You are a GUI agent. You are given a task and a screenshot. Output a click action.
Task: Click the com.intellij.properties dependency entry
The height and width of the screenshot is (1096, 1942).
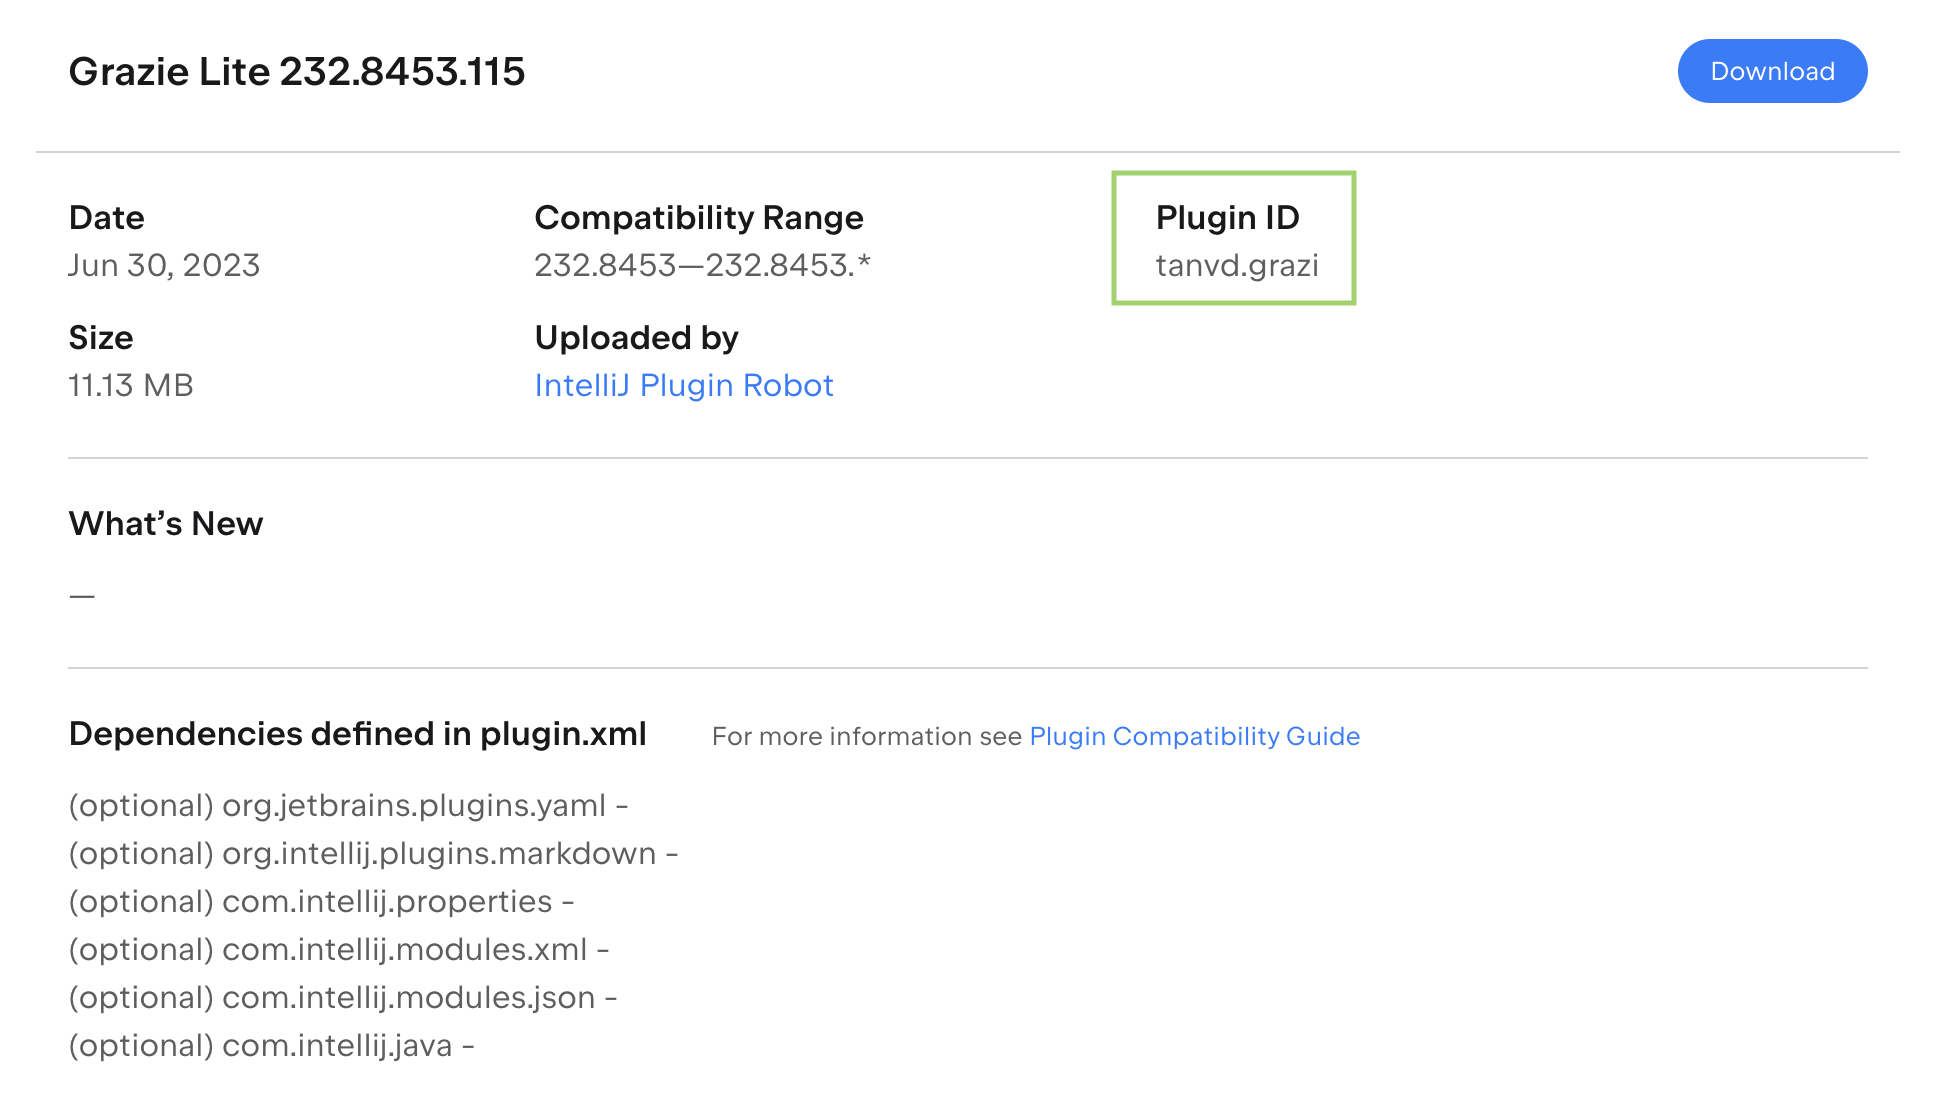(321, 901)
